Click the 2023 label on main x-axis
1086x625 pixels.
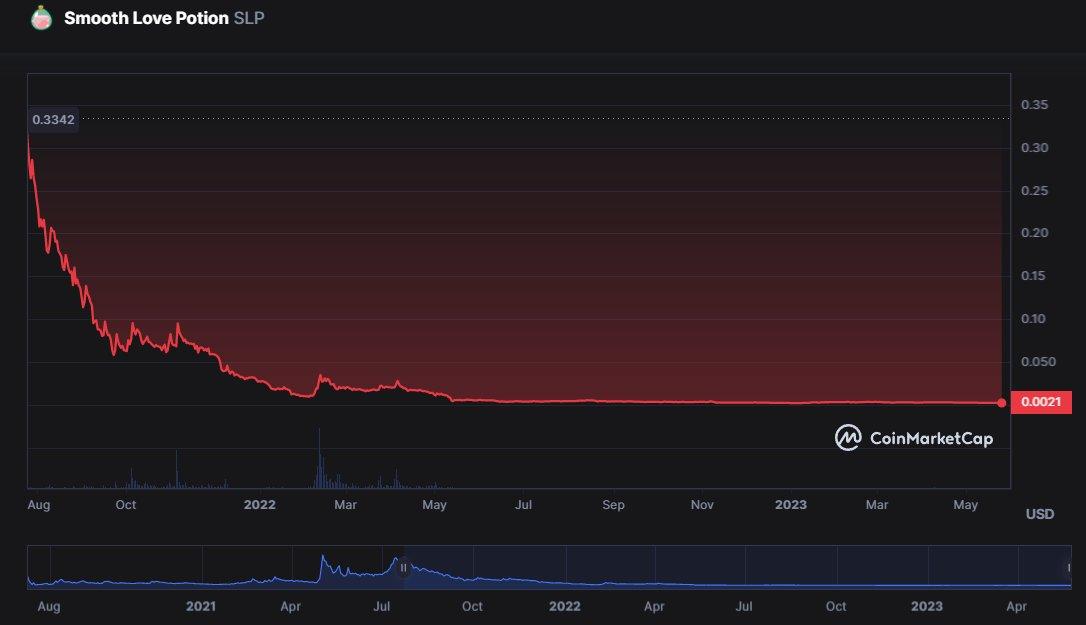[x=790, y=505]
